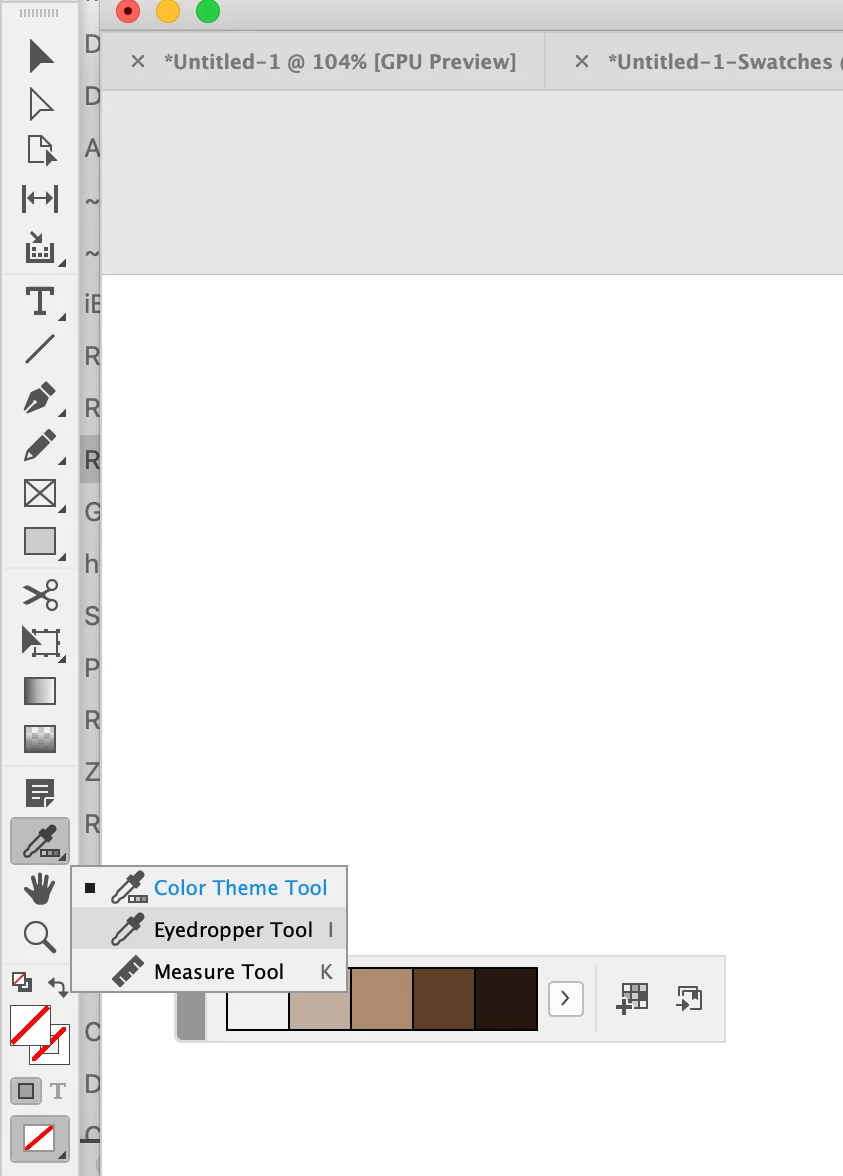This screenshot has width=843, height=1176.
Task: Select the Scissors tool
Action: coord(40,595)
